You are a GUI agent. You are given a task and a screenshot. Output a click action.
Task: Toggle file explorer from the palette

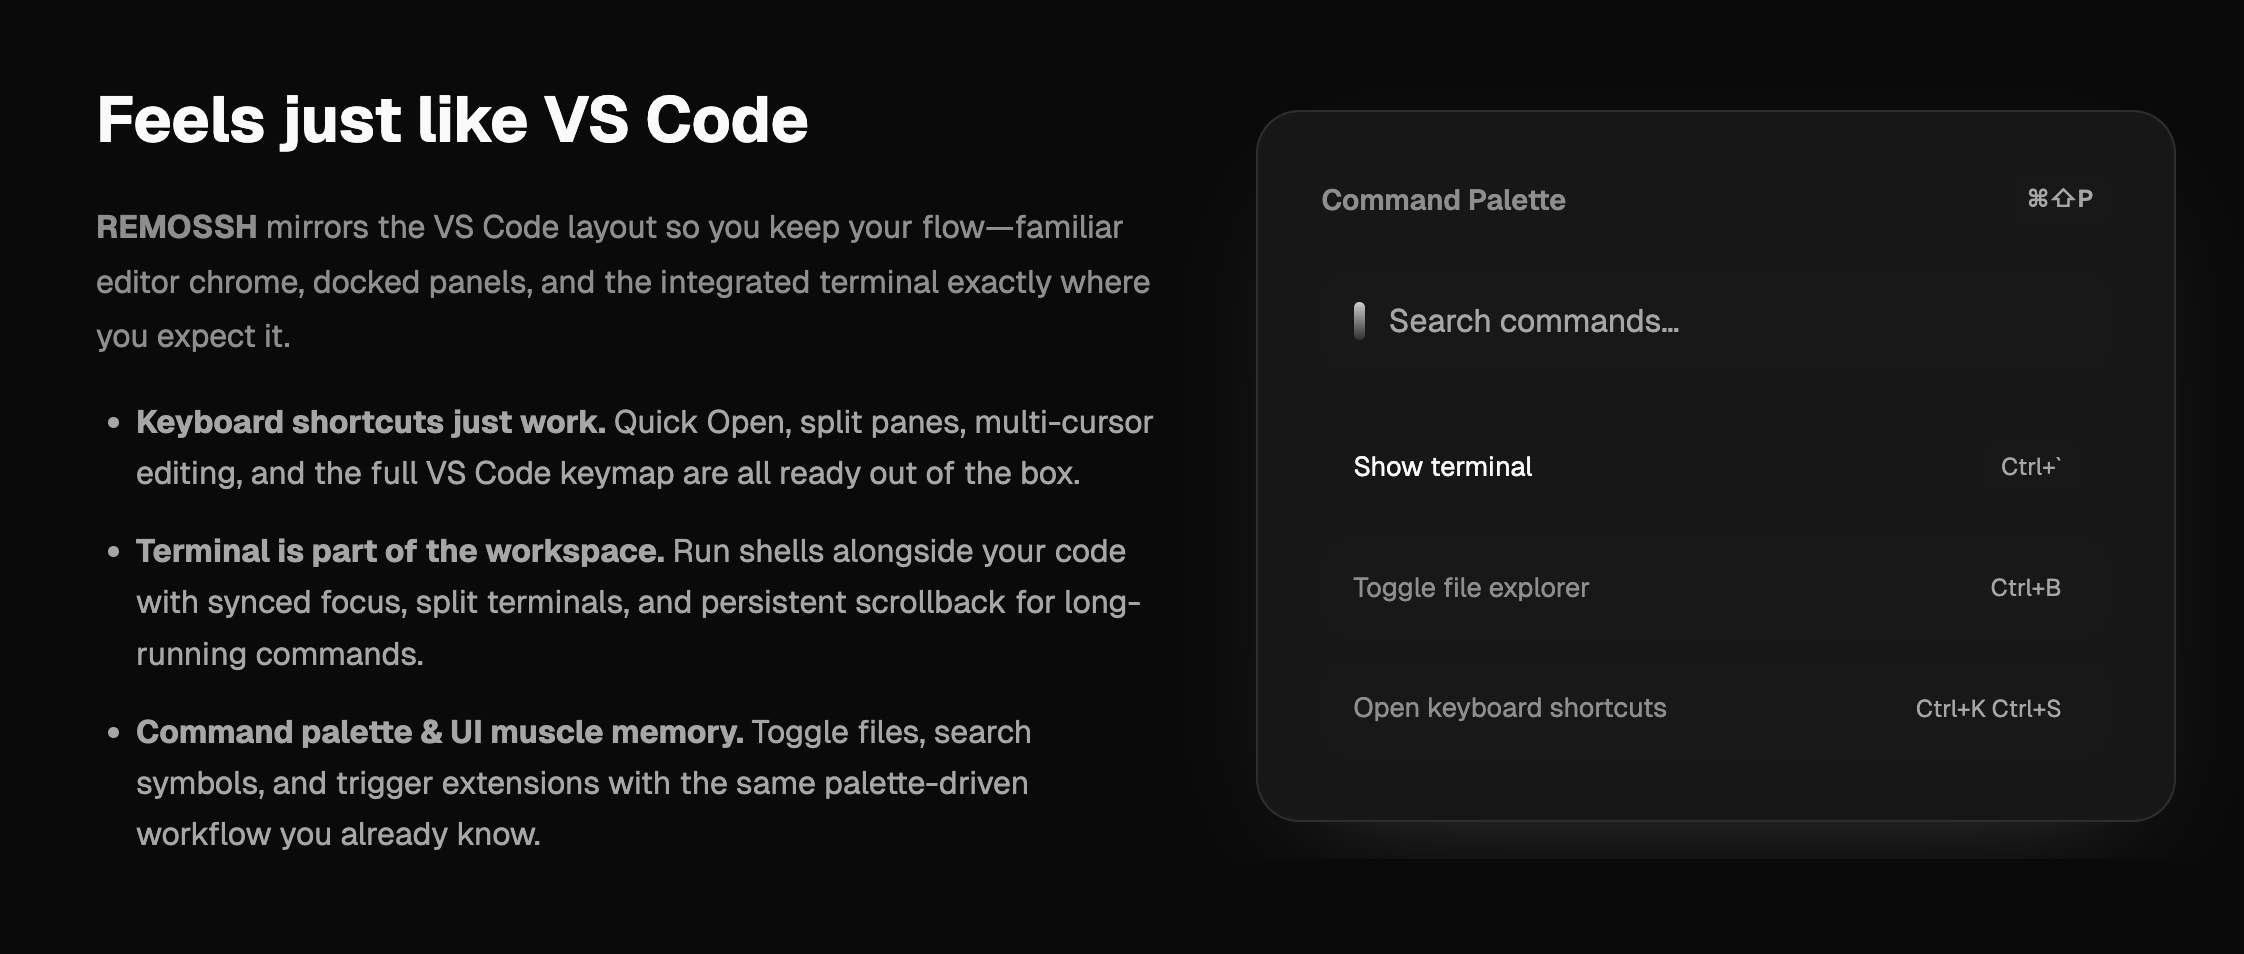(1471, 588)
